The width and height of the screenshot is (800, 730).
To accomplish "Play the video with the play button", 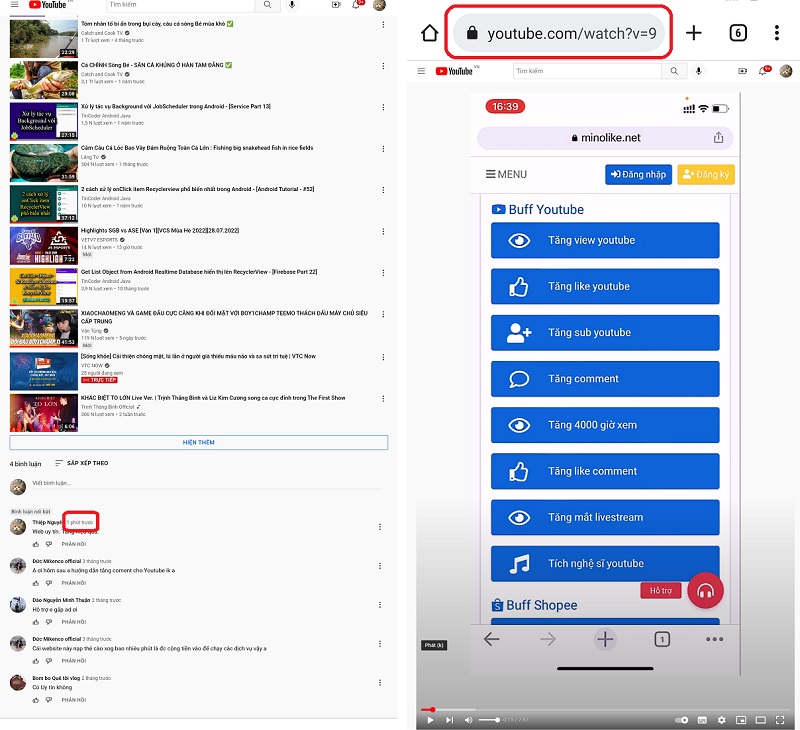I will point(430,720).
